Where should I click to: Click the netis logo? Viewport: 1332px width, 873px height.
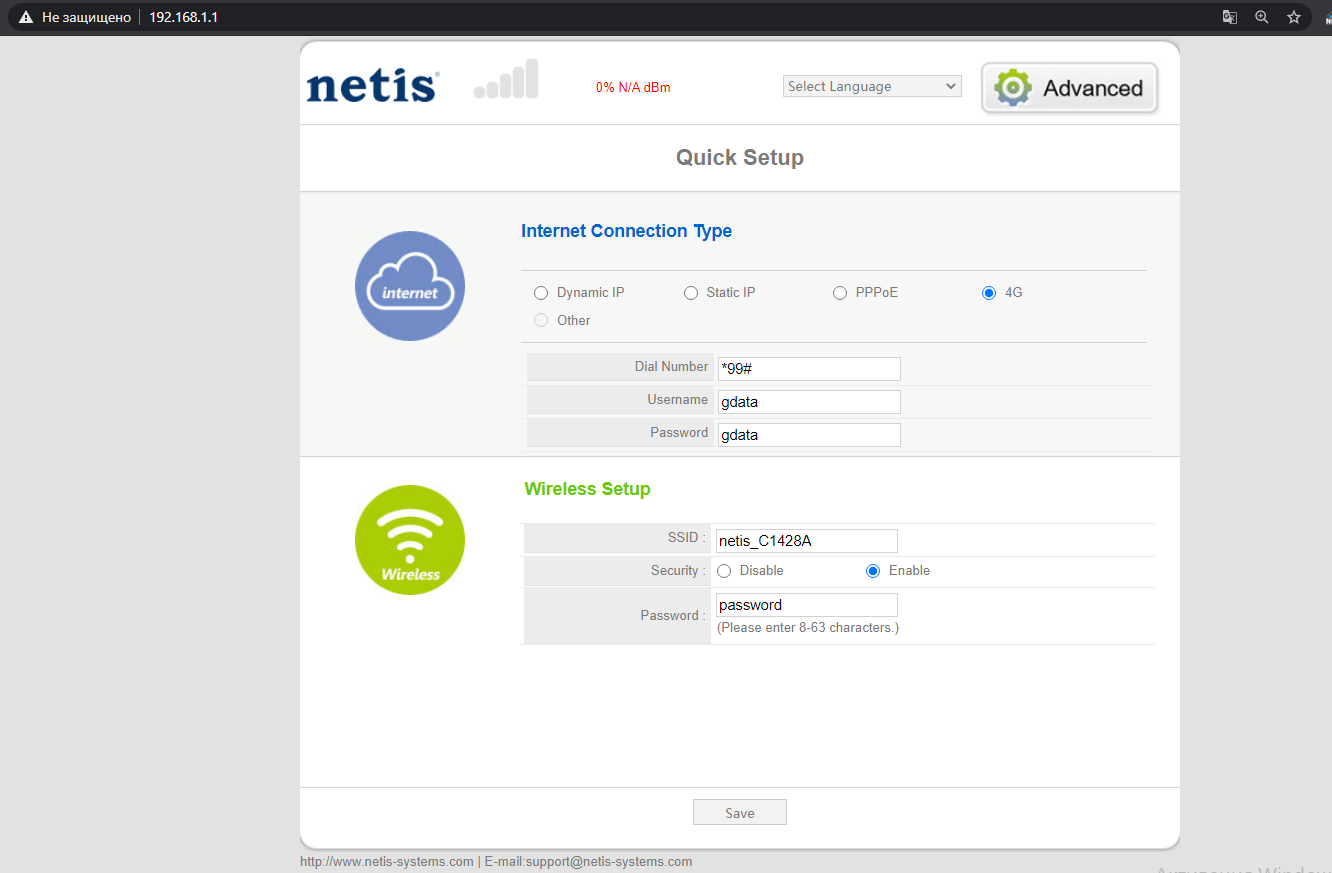[x=372, y=86]
